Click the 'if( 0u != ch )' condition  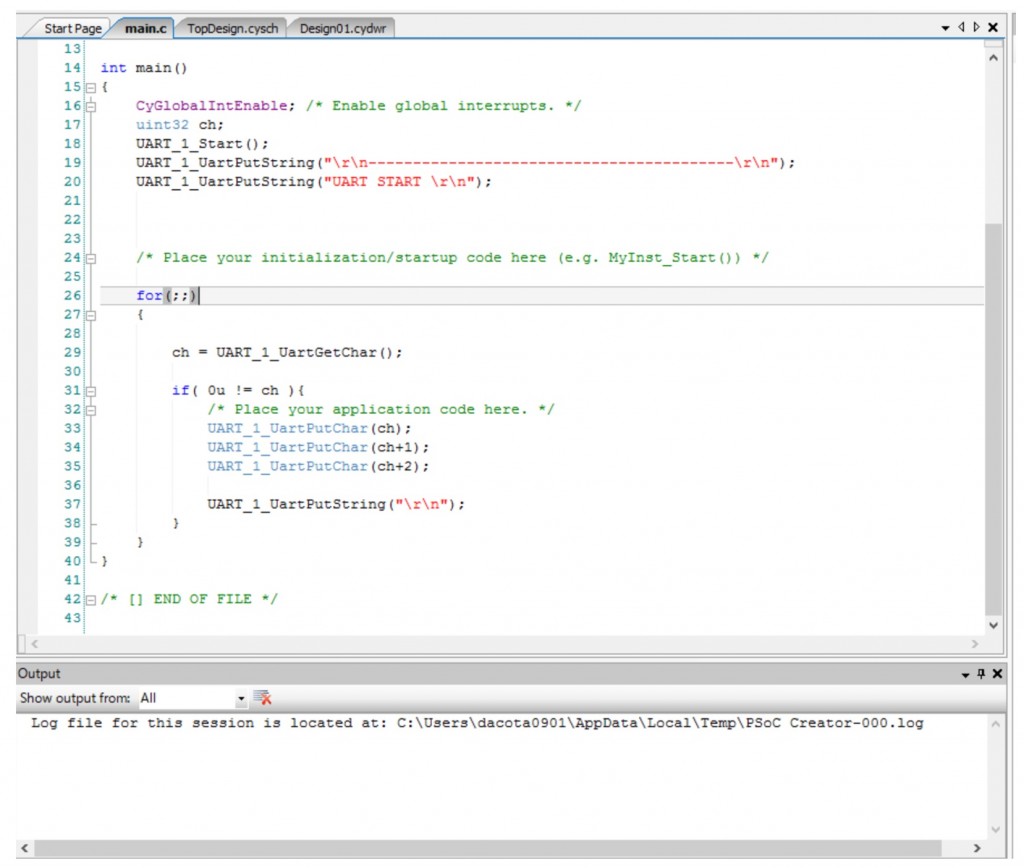(x=238, y=391)
